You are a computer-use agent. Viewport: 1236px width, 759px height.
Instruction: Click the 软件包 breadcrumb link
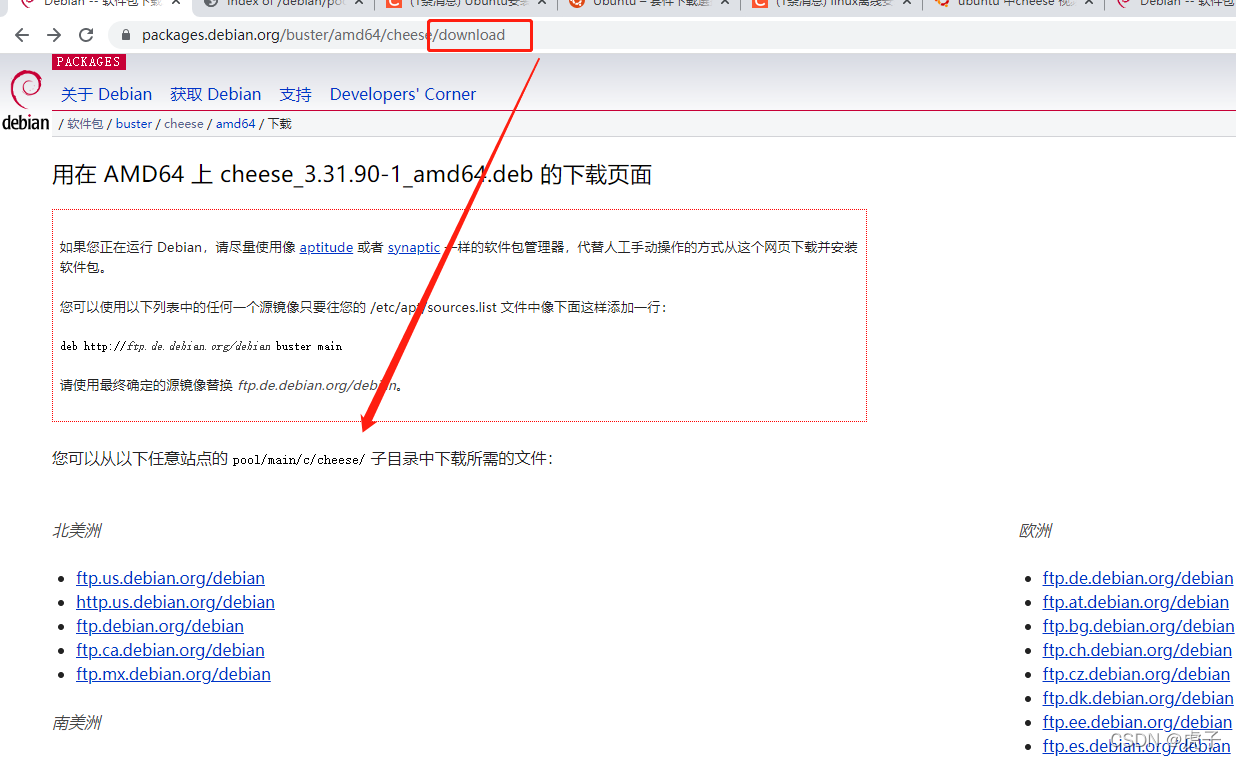click(x=85, y=124)
